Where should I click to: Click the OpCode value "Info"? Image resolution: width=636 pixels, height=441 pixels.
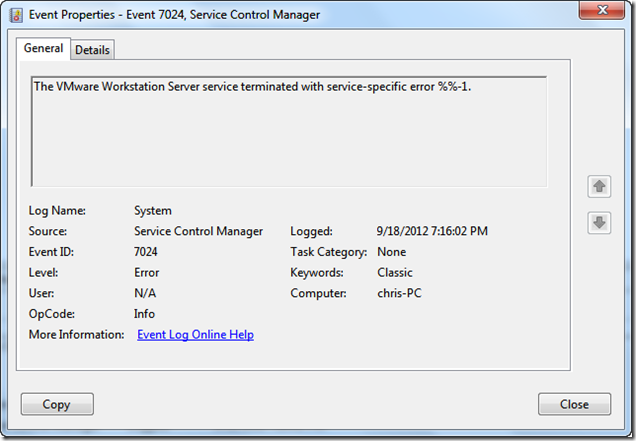coord(145,314)
